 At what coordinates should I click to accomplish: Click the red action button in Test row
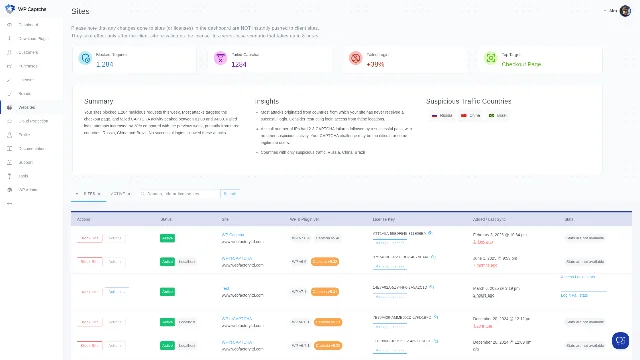(89, 292)
